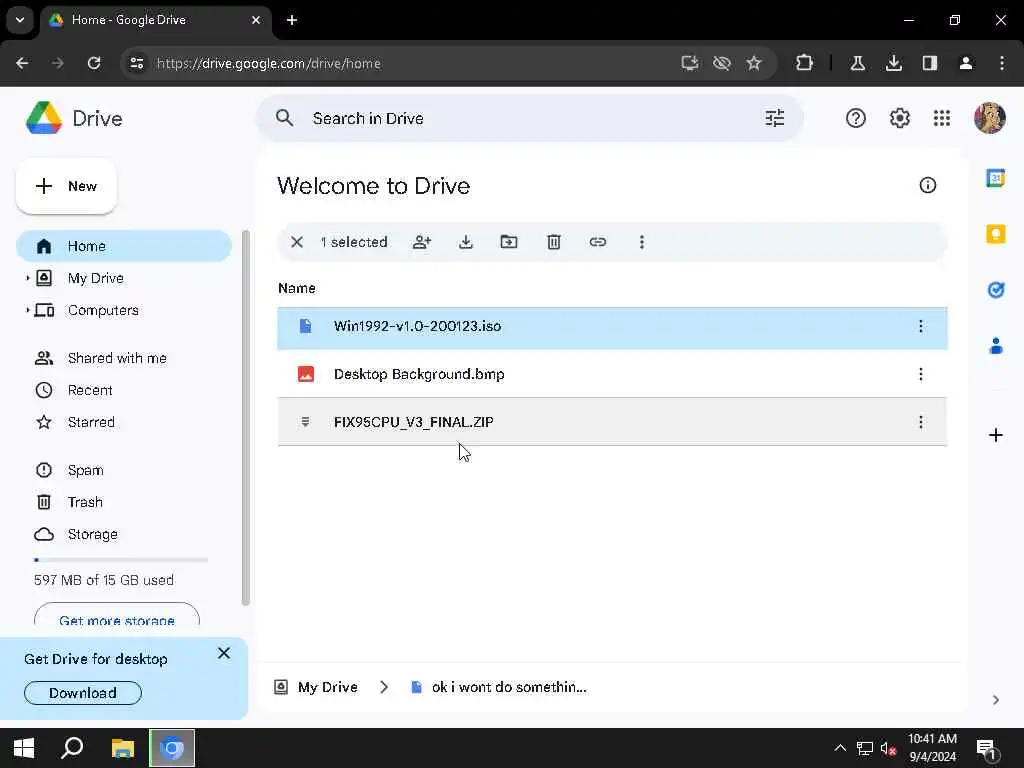Click the Search in Drive field
The height and width of the screenshot is (768, 1024).
point(530,118)
